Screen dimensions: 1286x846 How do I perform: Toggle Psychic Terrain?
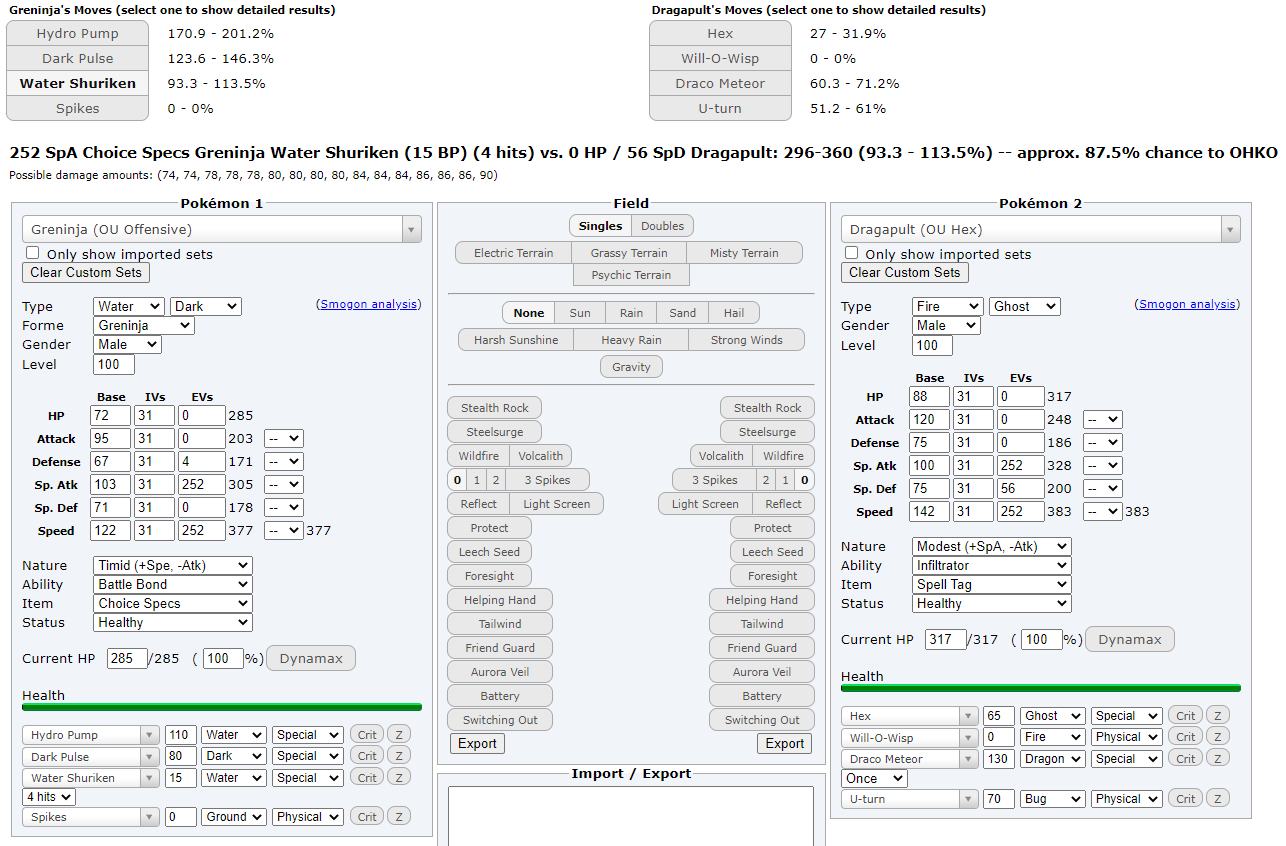631,275
